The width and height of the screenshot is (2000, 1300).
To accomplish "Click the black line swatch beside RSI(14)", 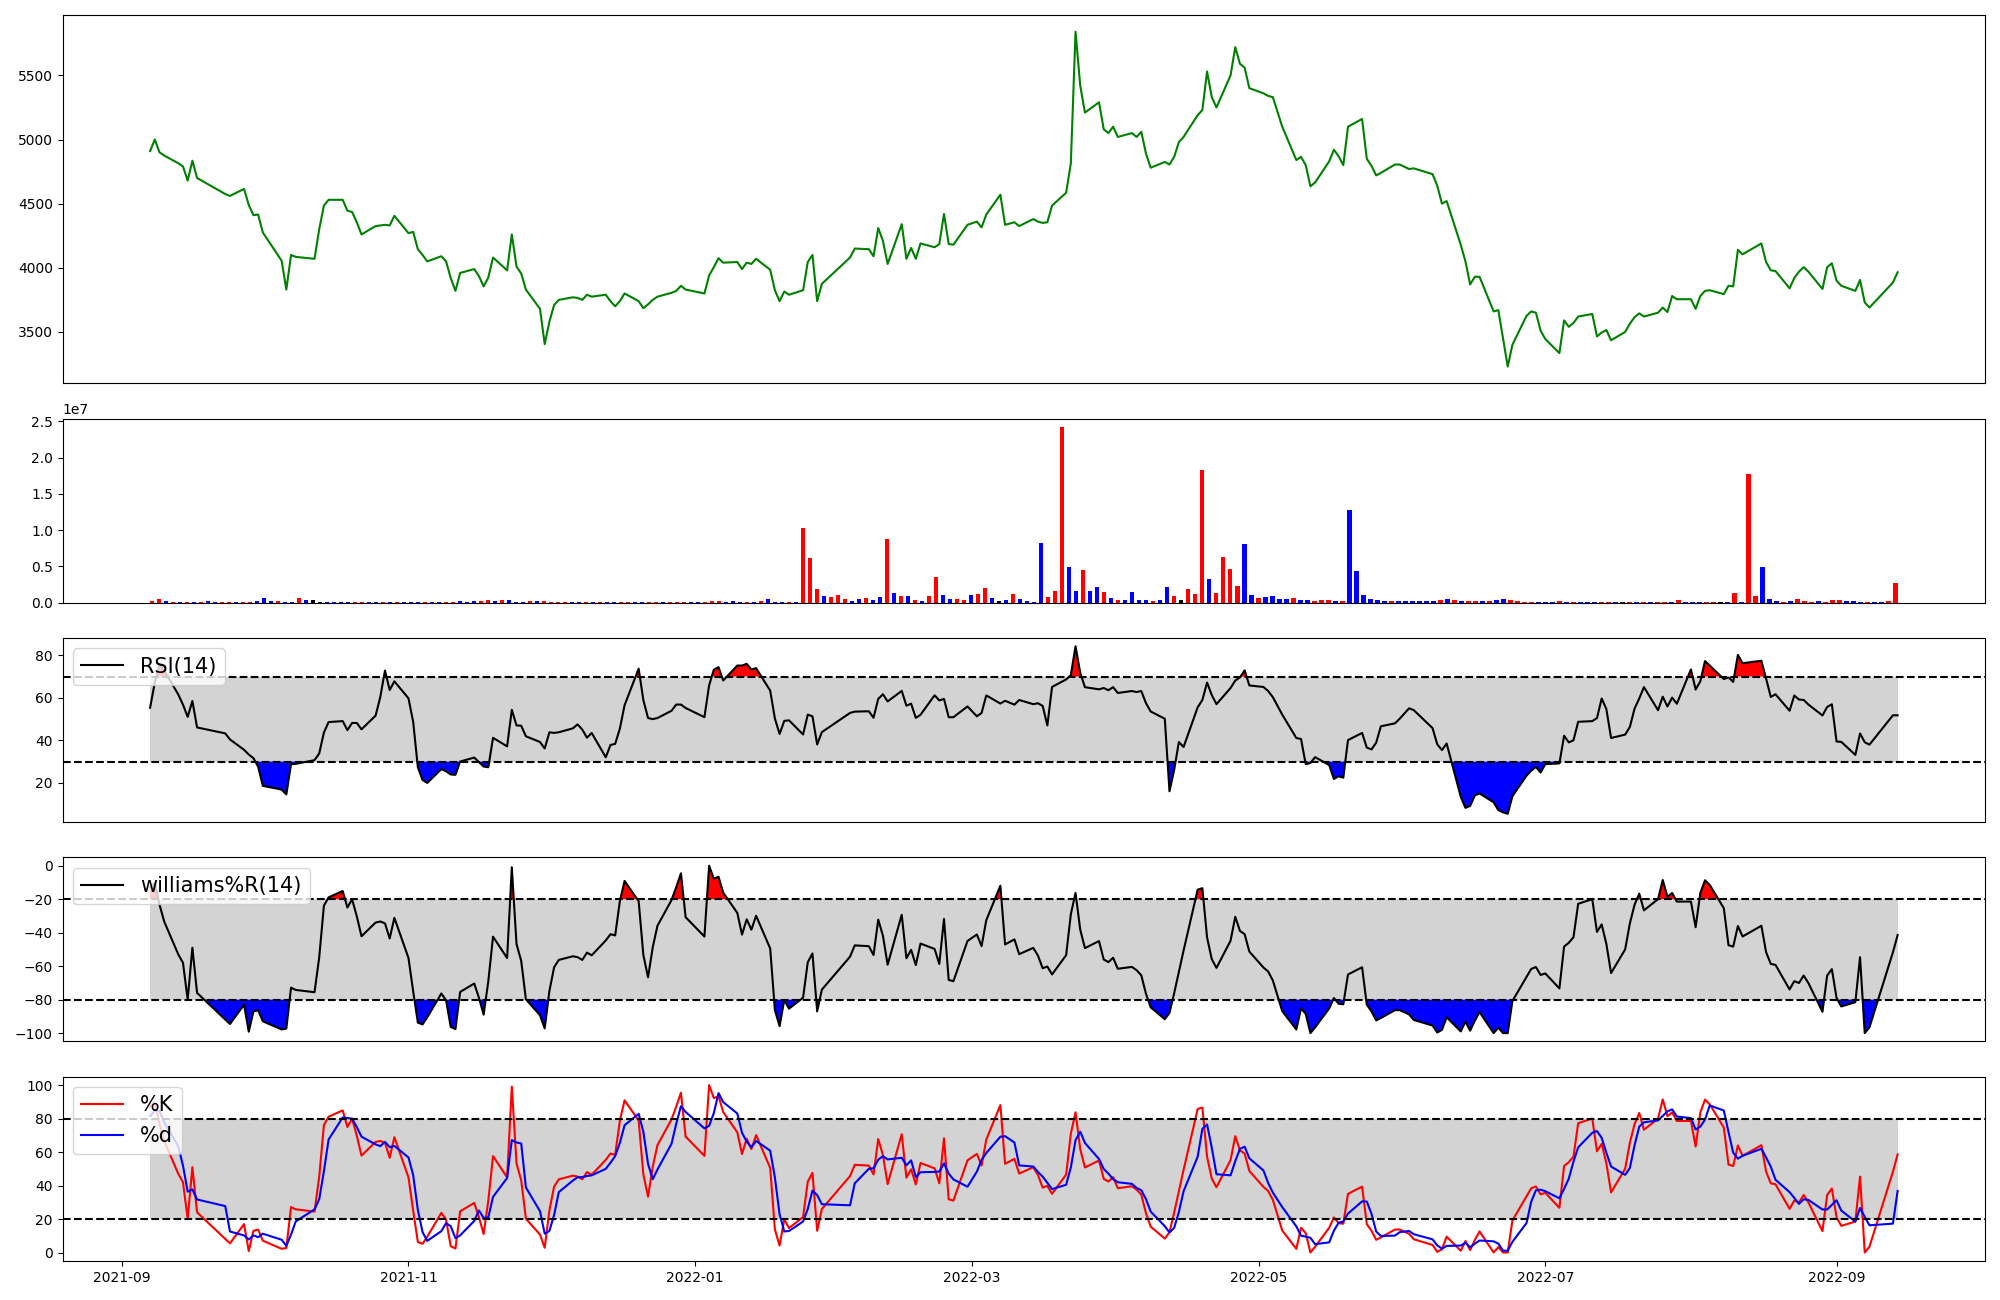I will pyautogui.click(x=102, y=666).
